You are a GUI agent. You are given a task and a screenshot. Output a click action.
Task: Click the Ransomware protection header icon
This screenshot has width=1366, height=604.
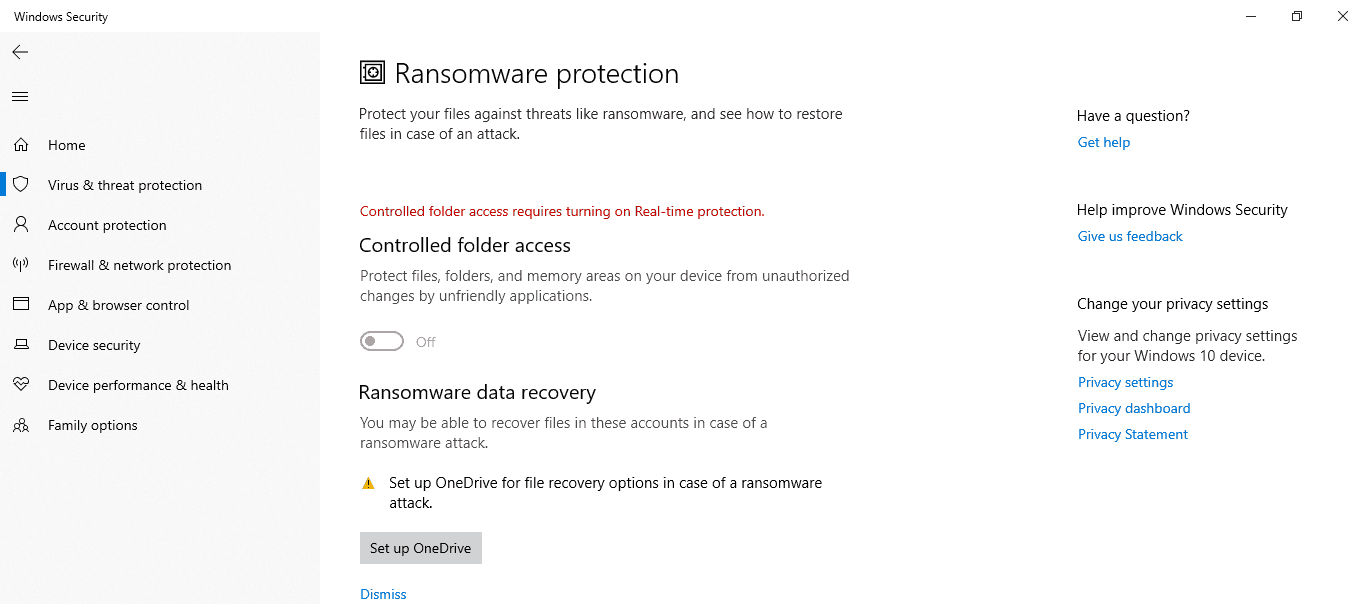(372, 71)
